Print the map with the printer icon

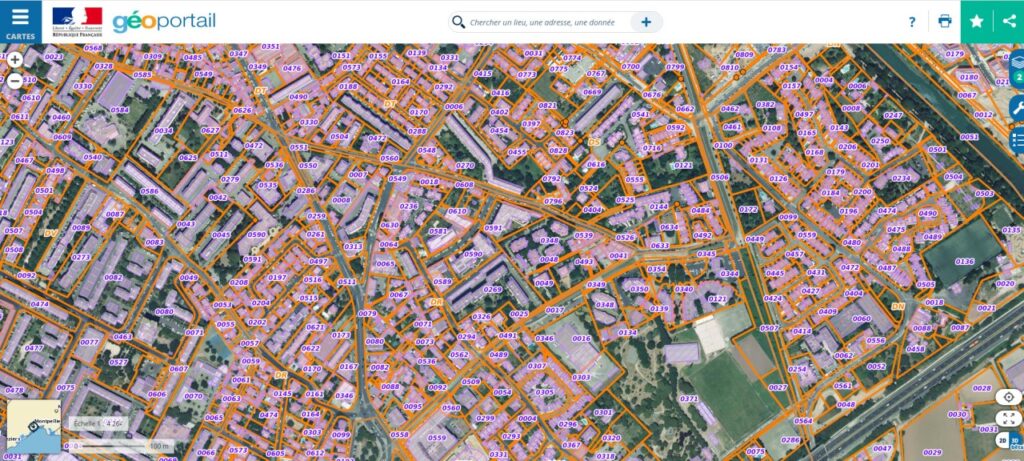(x=944, y=22)
